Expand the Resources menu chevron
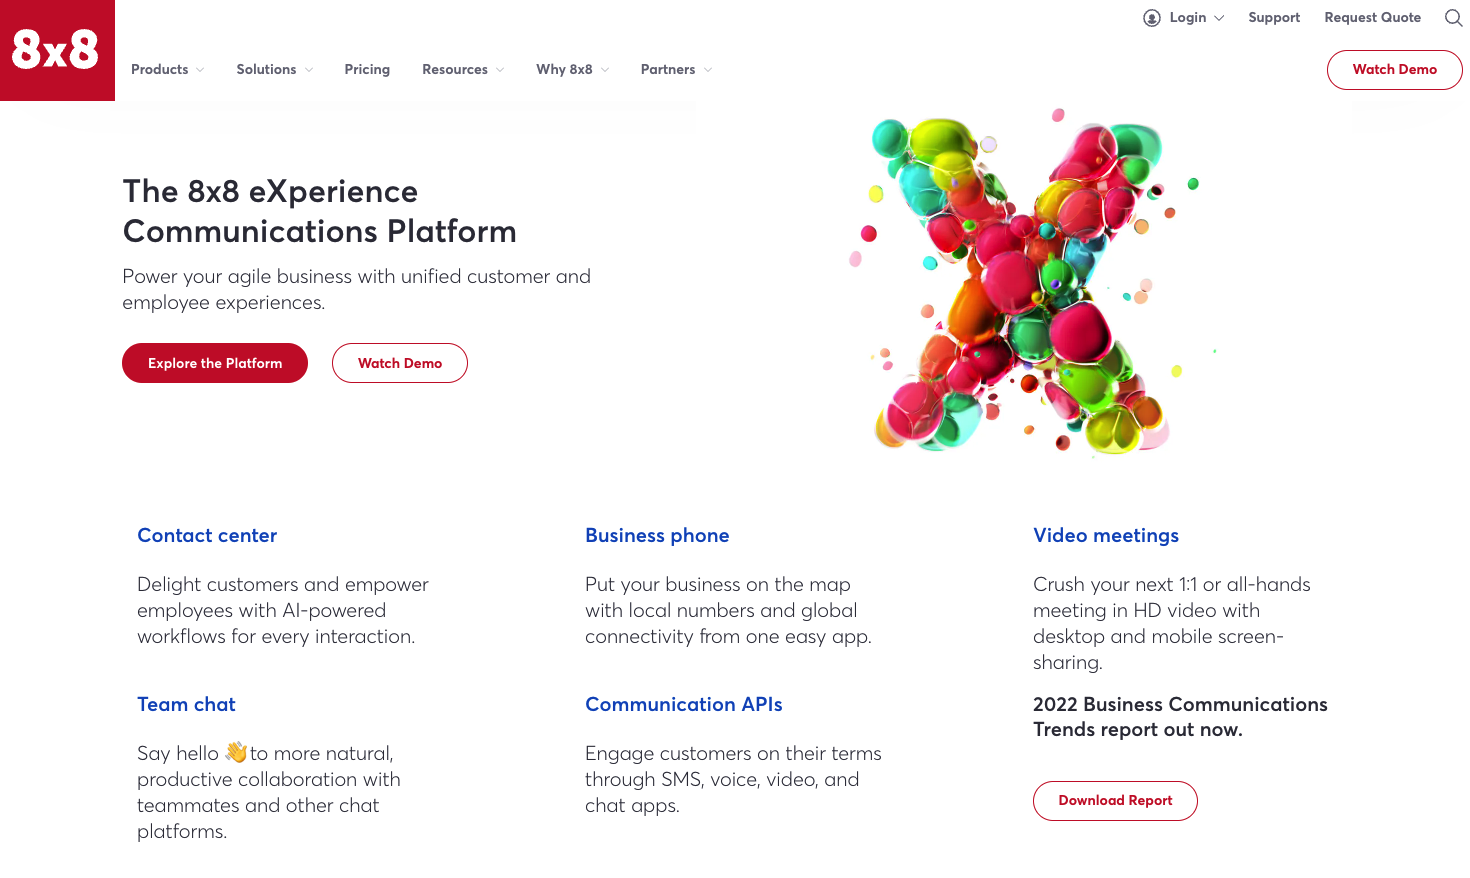1470x878 pixels. pyautogui.click(x=500, y=70)
